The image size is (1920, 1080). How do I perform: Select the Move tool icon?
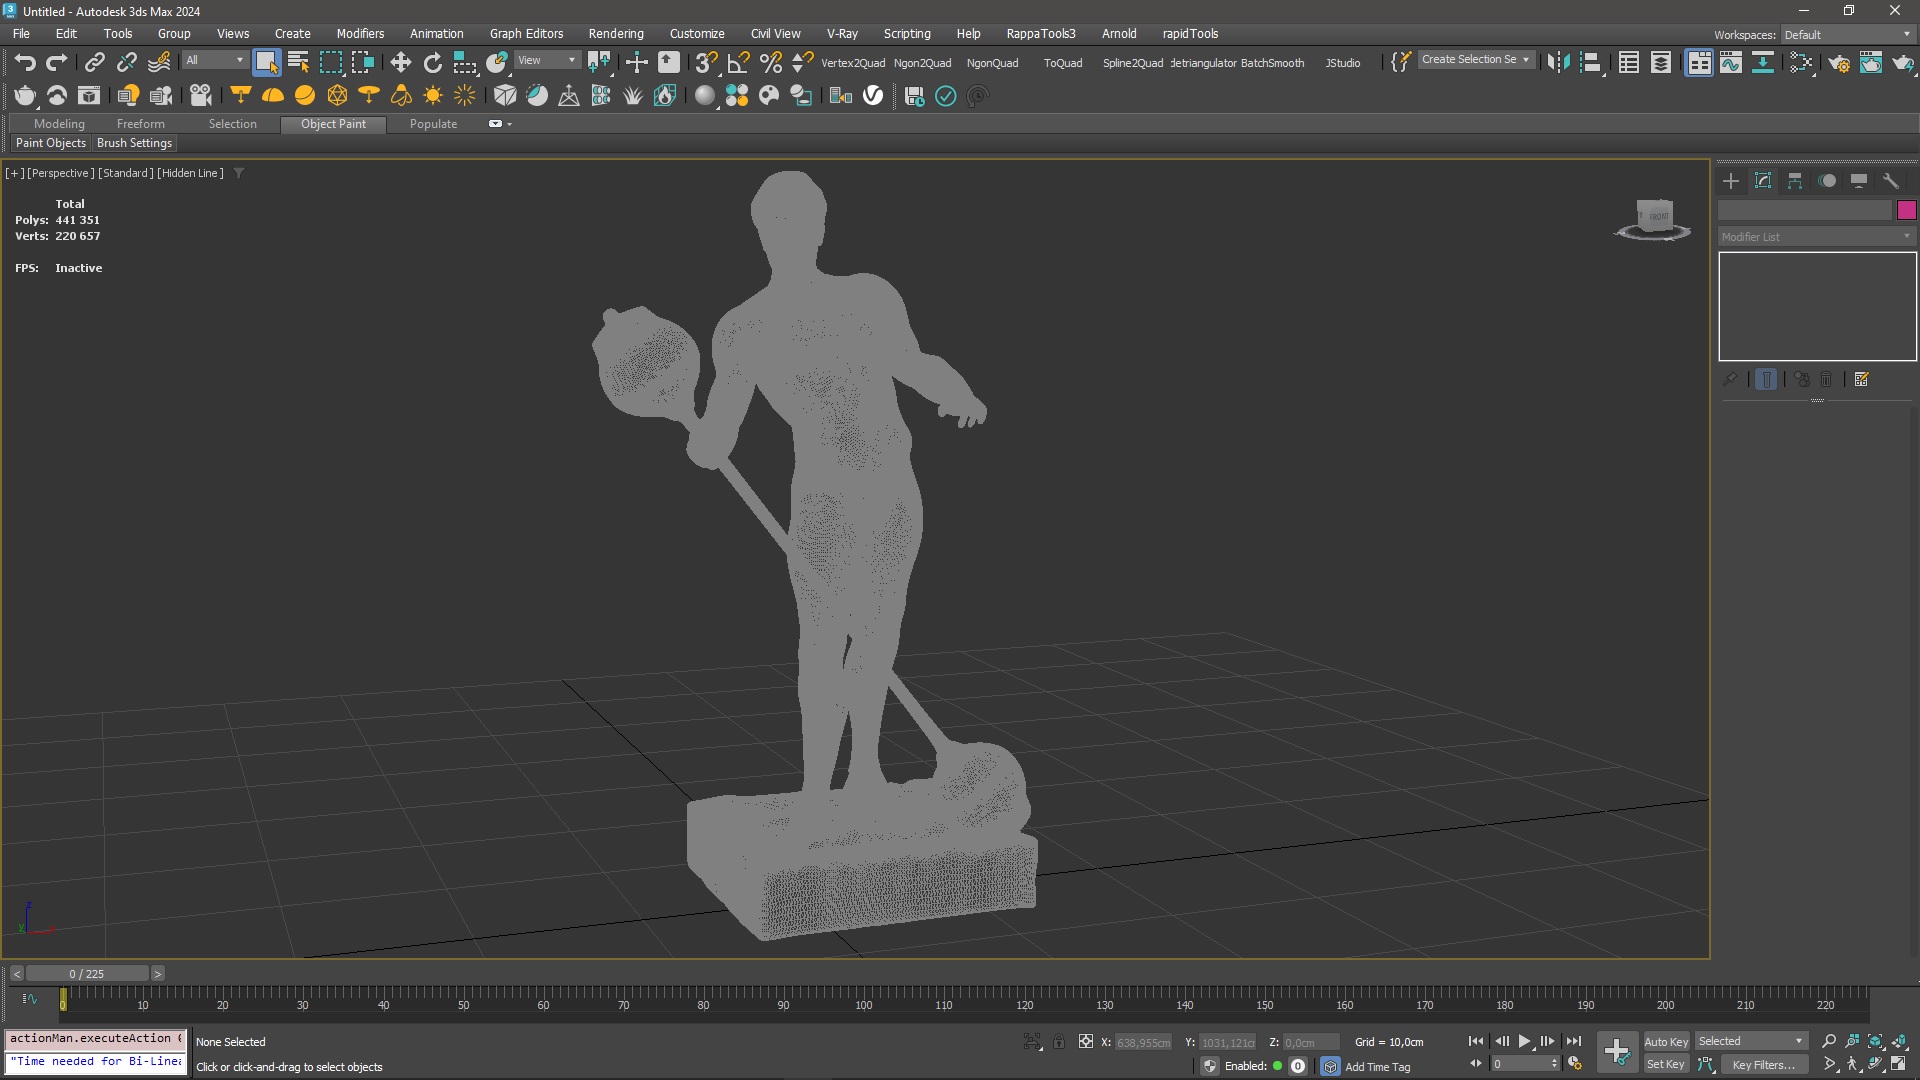(400, 63)
